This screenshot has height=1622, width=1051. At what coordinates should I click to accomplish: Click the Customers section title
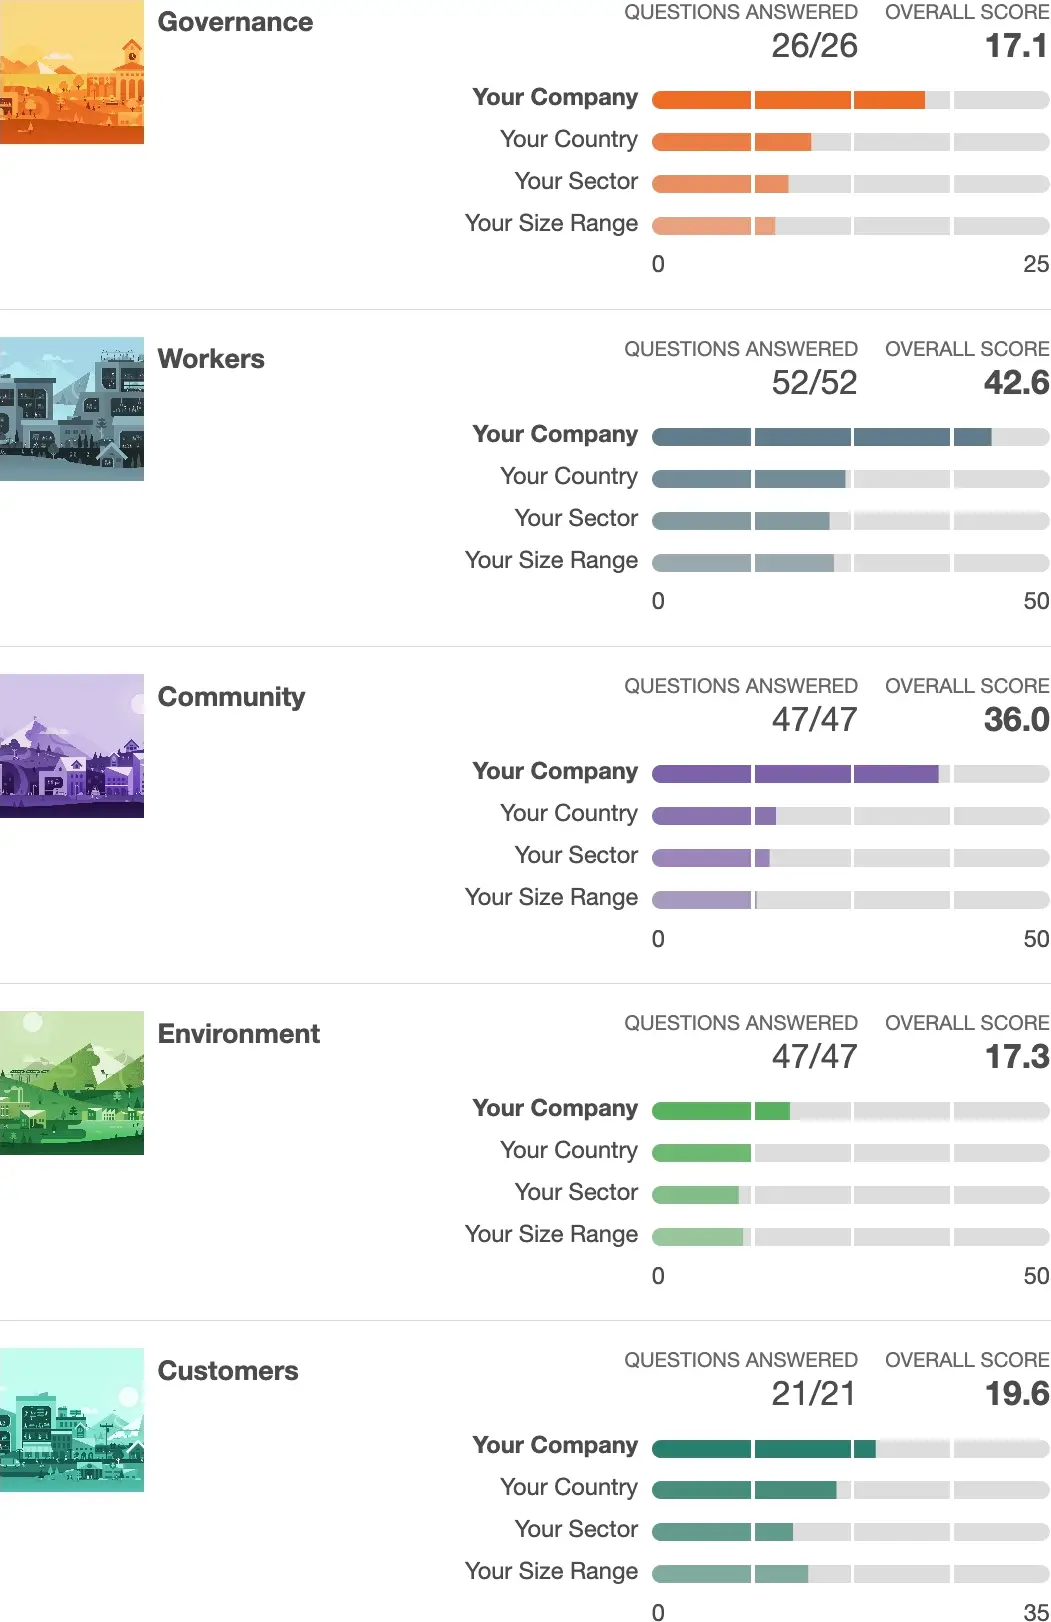point(228,1371)
